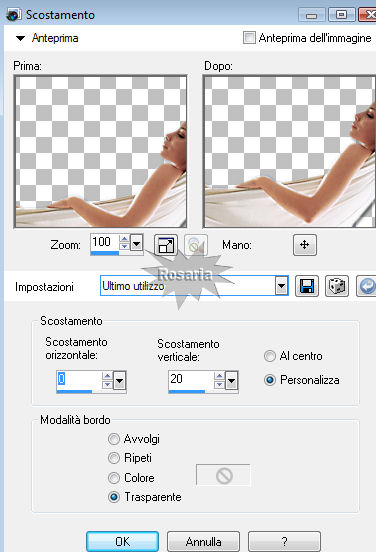
Task: Maximize the Scostamento dialog
Action: [x=341, y=15]
